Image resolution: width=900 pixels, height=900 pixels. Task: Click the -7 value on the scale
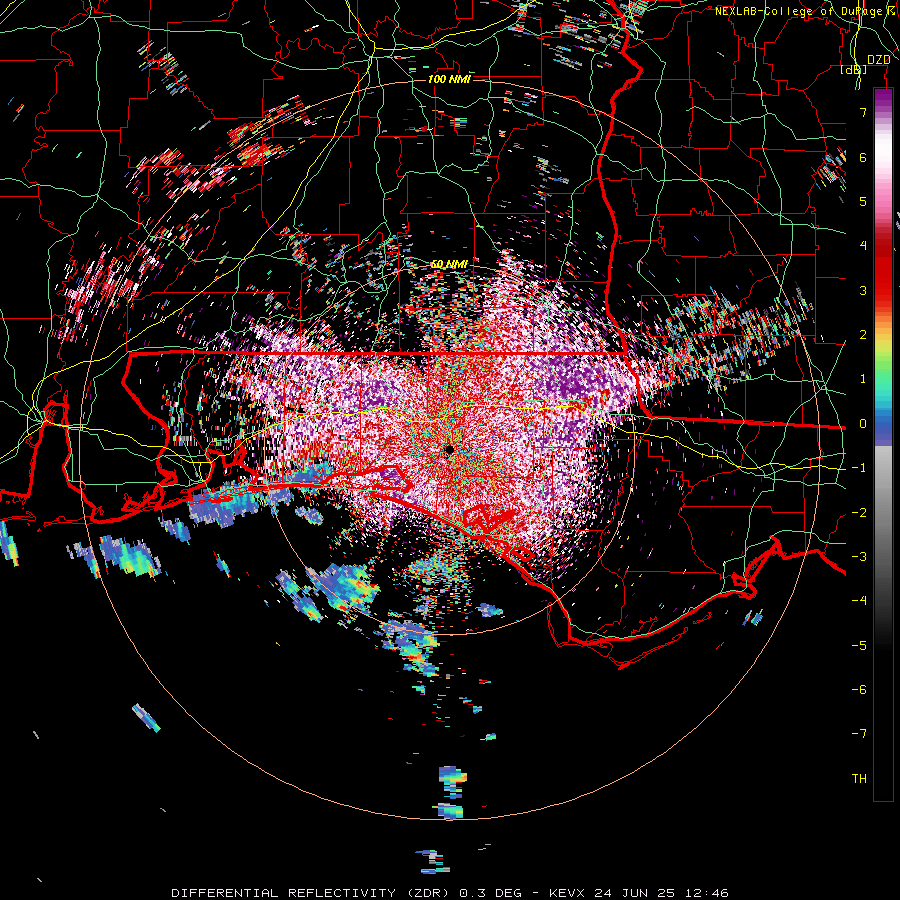[x=859, y=734]
